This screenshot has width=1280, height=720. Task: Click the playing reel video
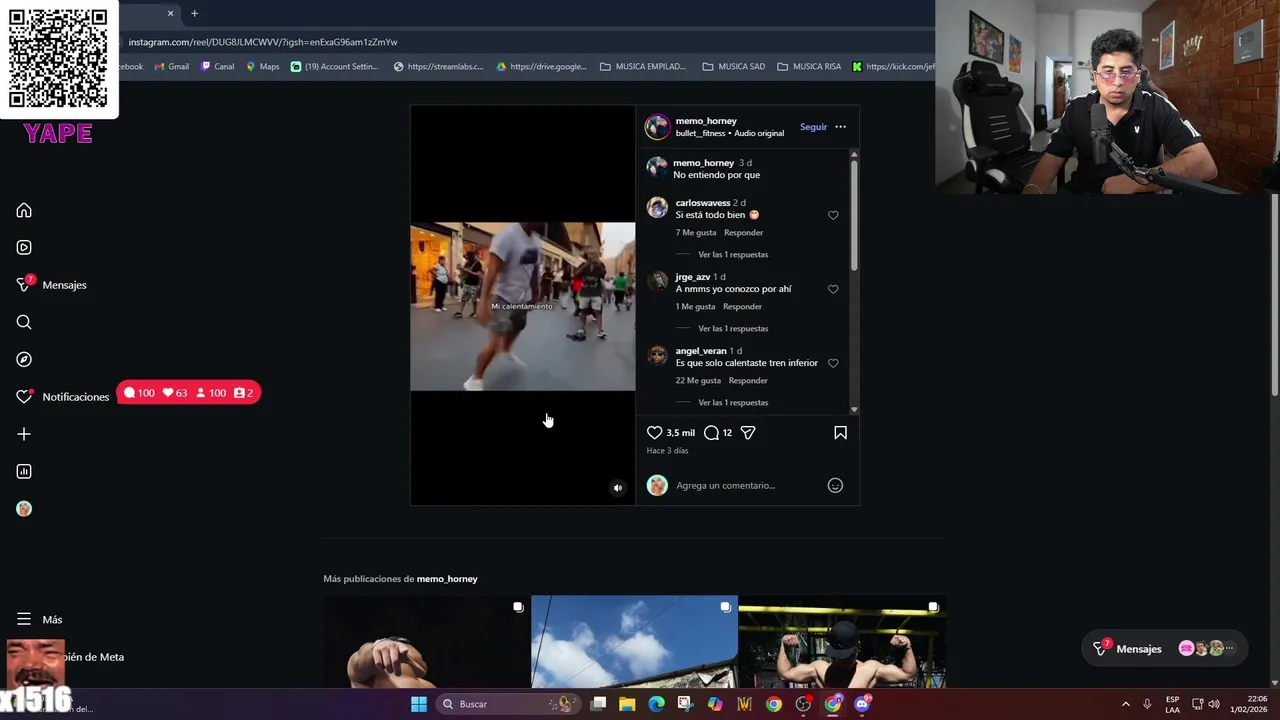(522, 306)
